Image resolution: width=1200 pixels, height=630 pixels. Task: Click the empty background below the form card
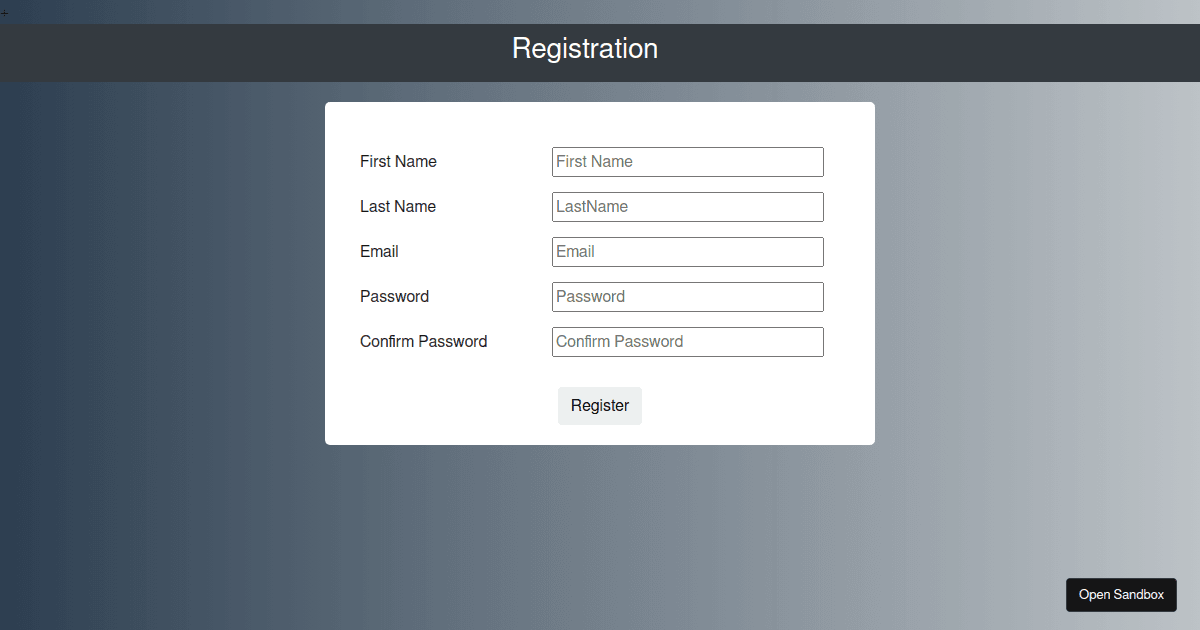click(x=600, y=540)
